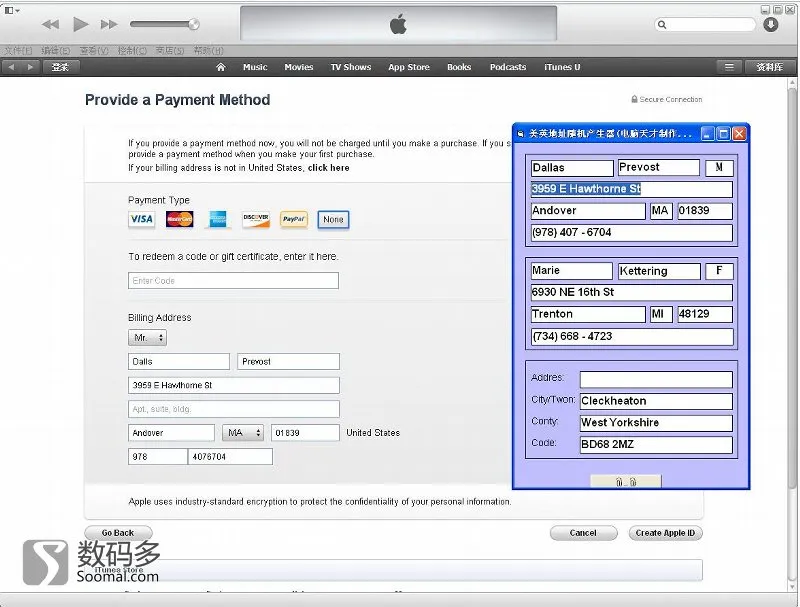
Task: Click the BD68 2MZ postcode field
Action: pos(656,444)
